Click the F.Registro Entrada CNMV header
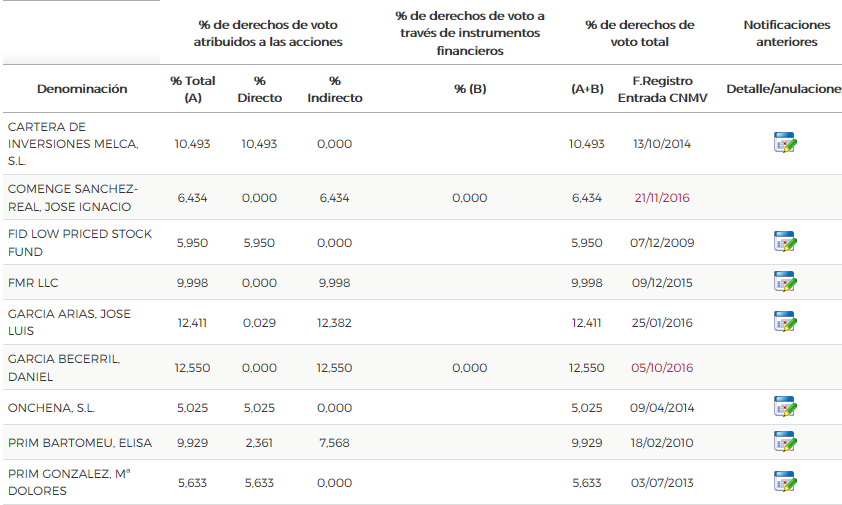The height and width of the screenshot is (505, 842). (x=662, y=89)
